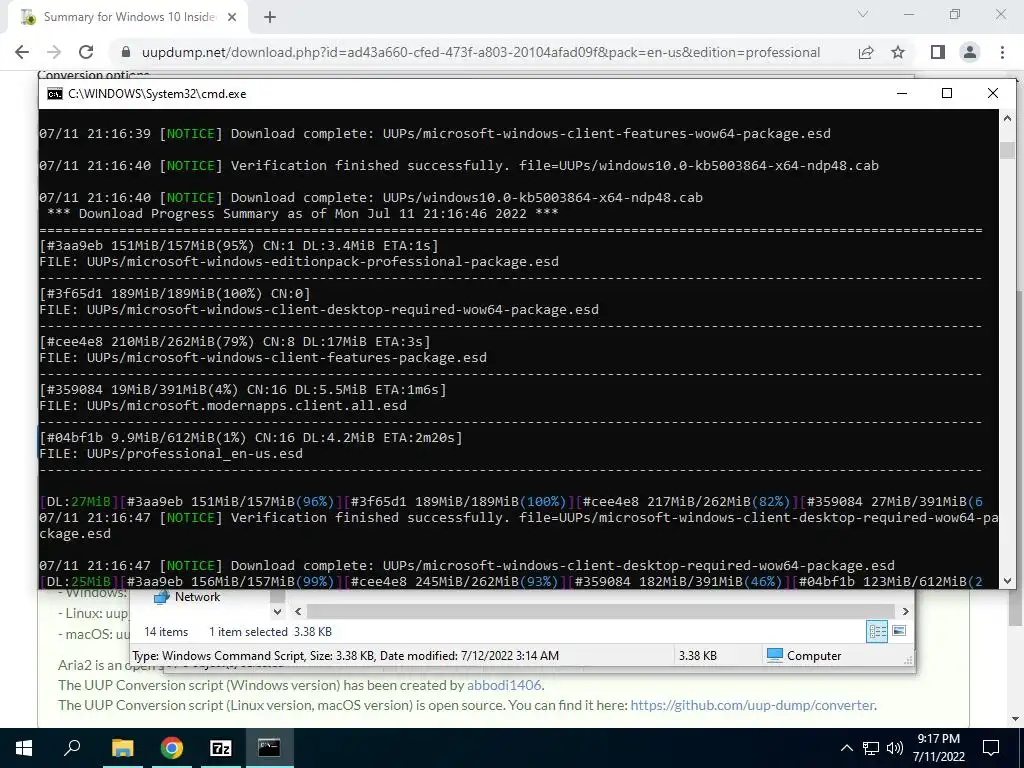Viewport: 1024px width, 768px height.
Task: Open github.com/uup-dump/converter link
Action: point(752,705)
